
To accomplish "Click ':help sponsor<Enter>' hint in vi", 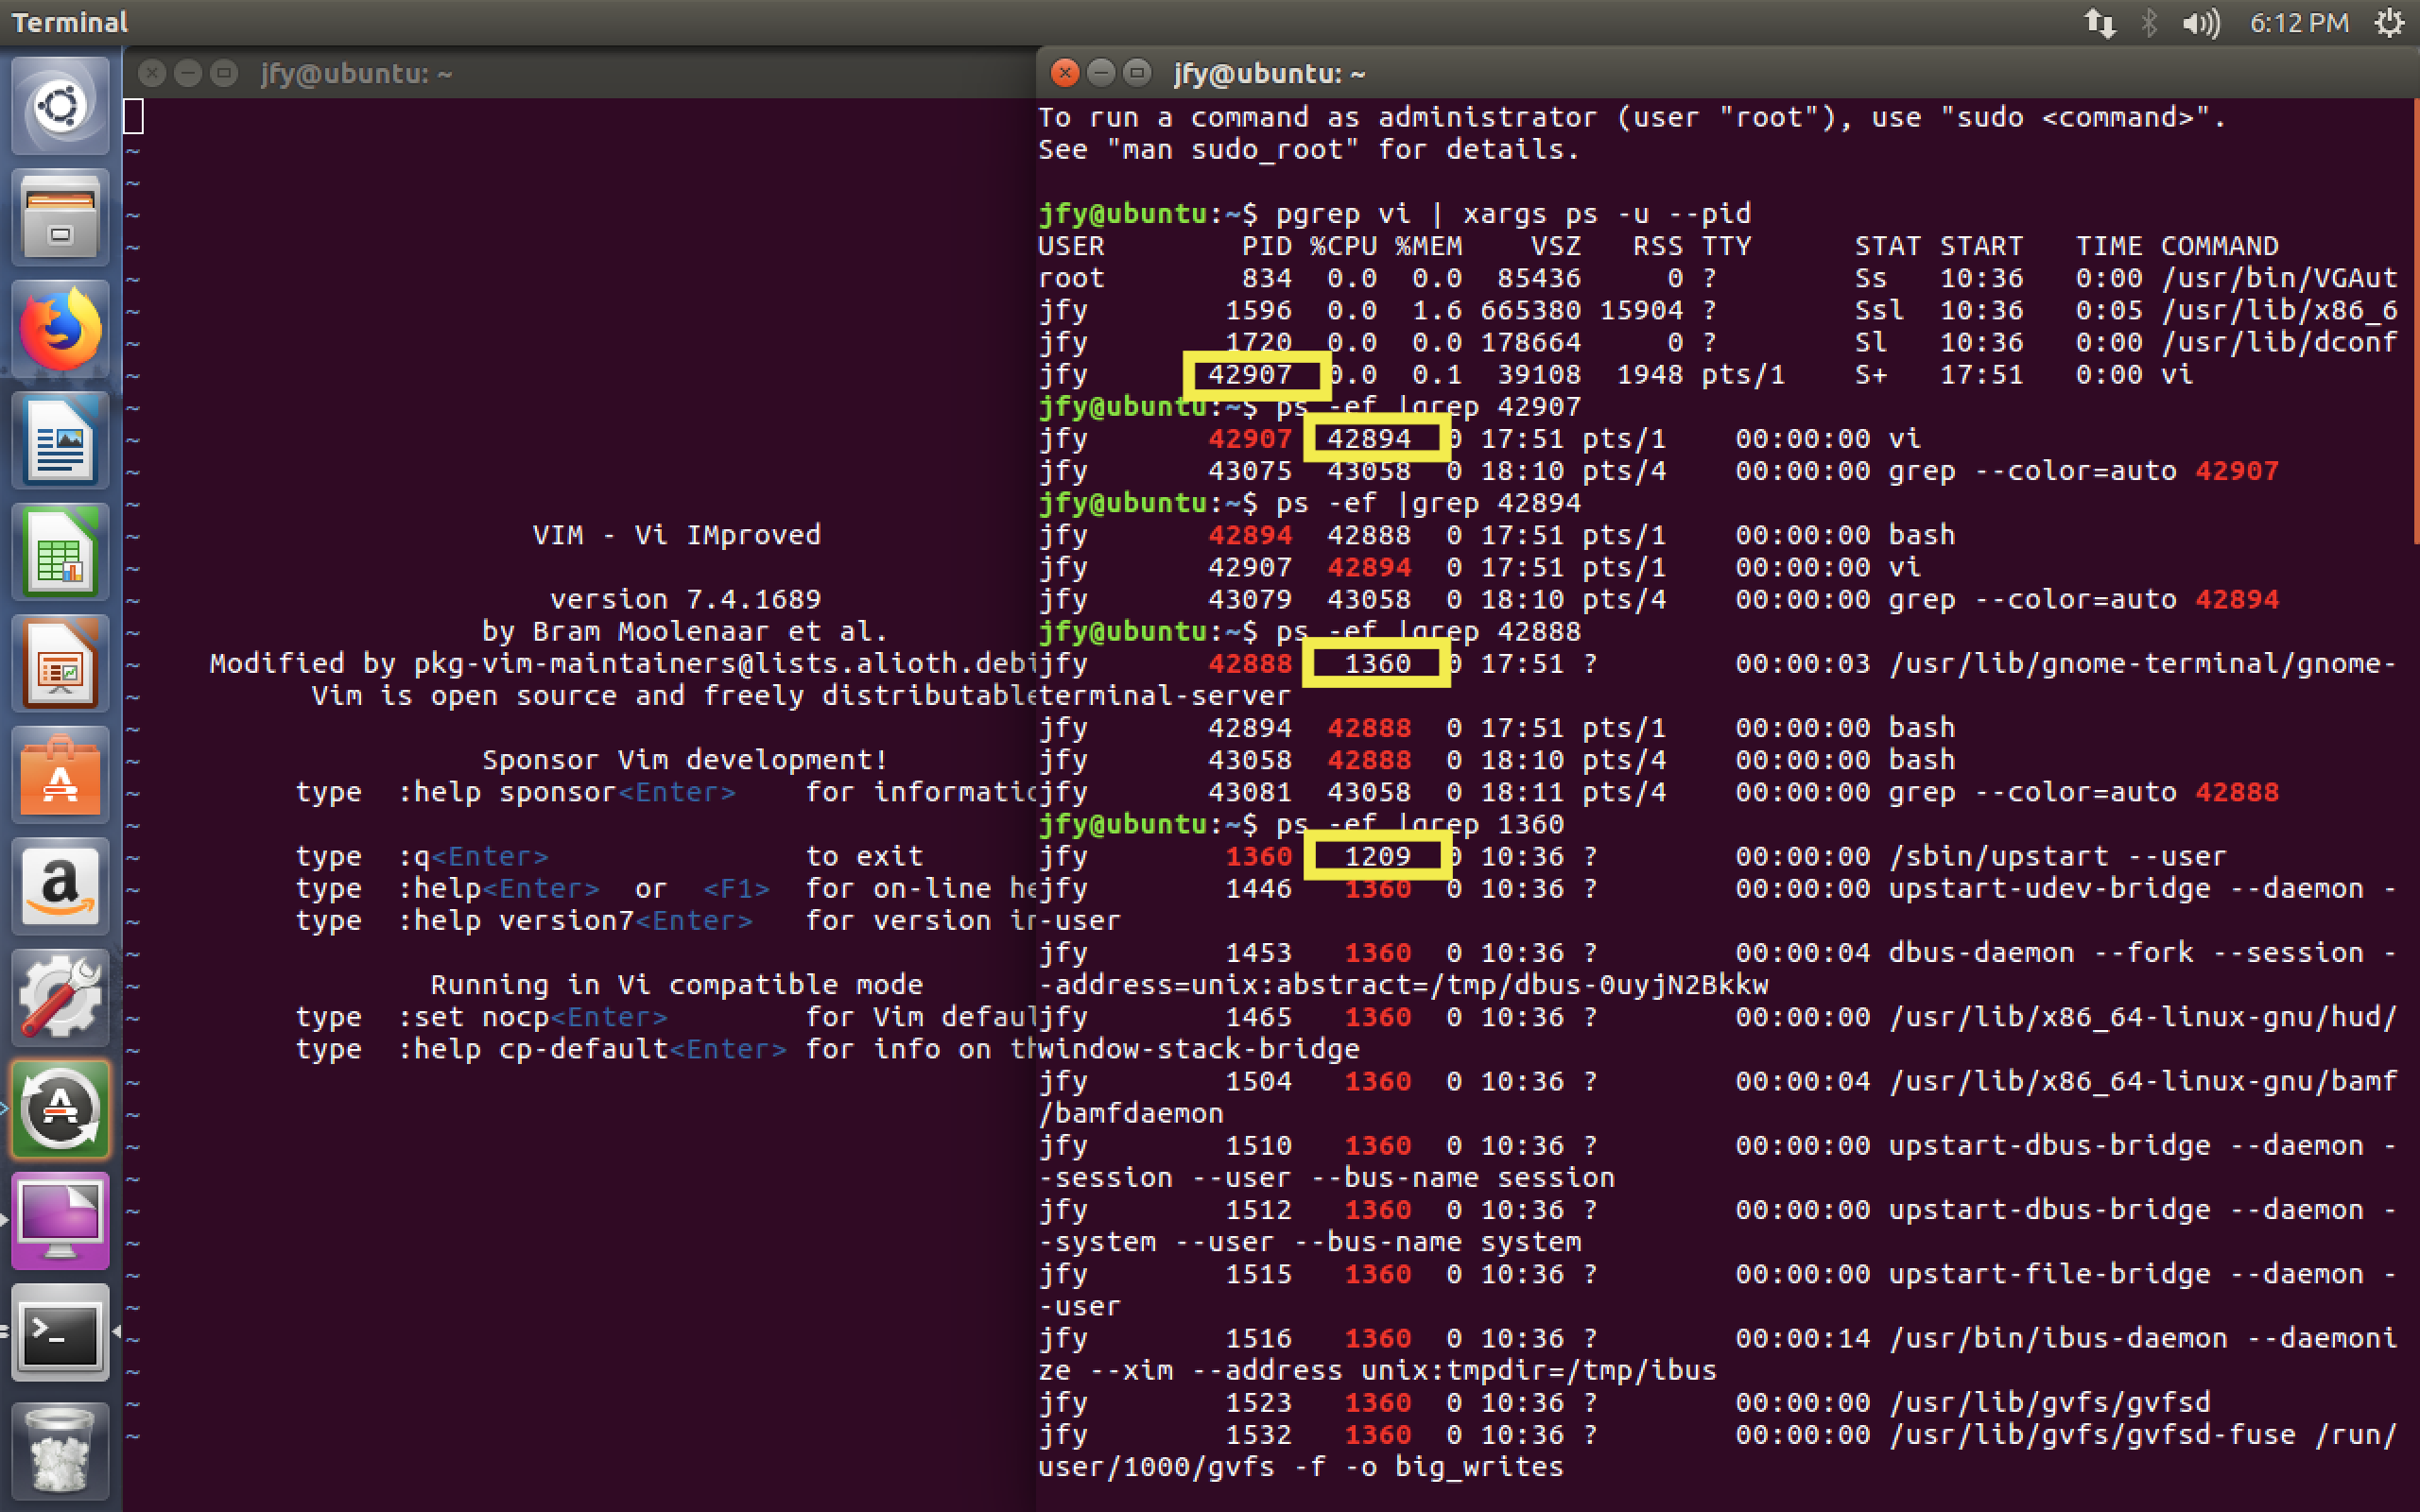I will (x=566, y=793).
